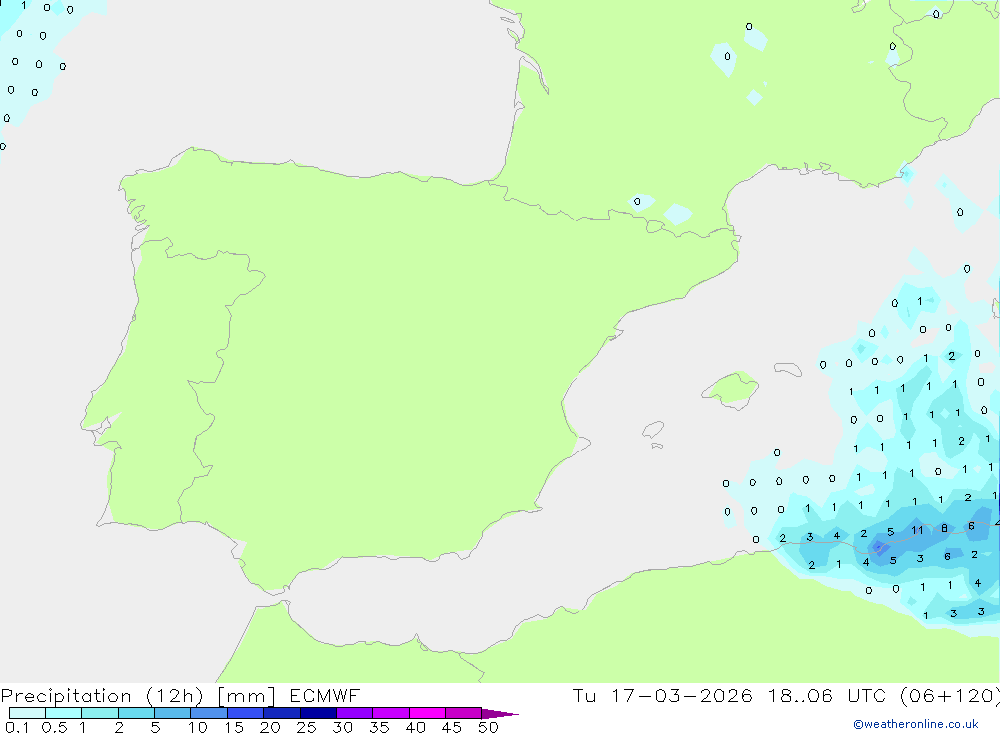Click the '(06+120)' forecast offset text
The width and height of the screenshot is (1000, 733).
pos(950,695)
